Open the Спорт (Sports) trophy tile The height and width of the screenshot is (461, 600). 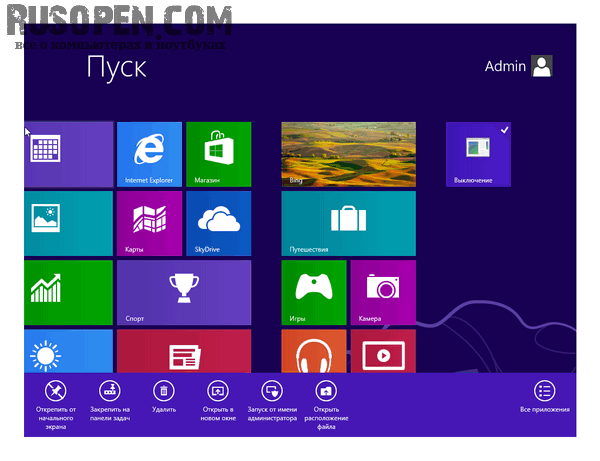tap(183, 292)
